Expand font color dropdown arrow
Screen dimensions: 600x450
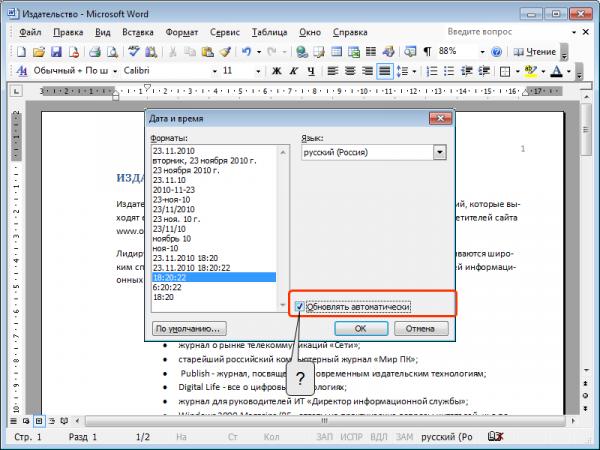pyautogui.click(x=569, y=71)
